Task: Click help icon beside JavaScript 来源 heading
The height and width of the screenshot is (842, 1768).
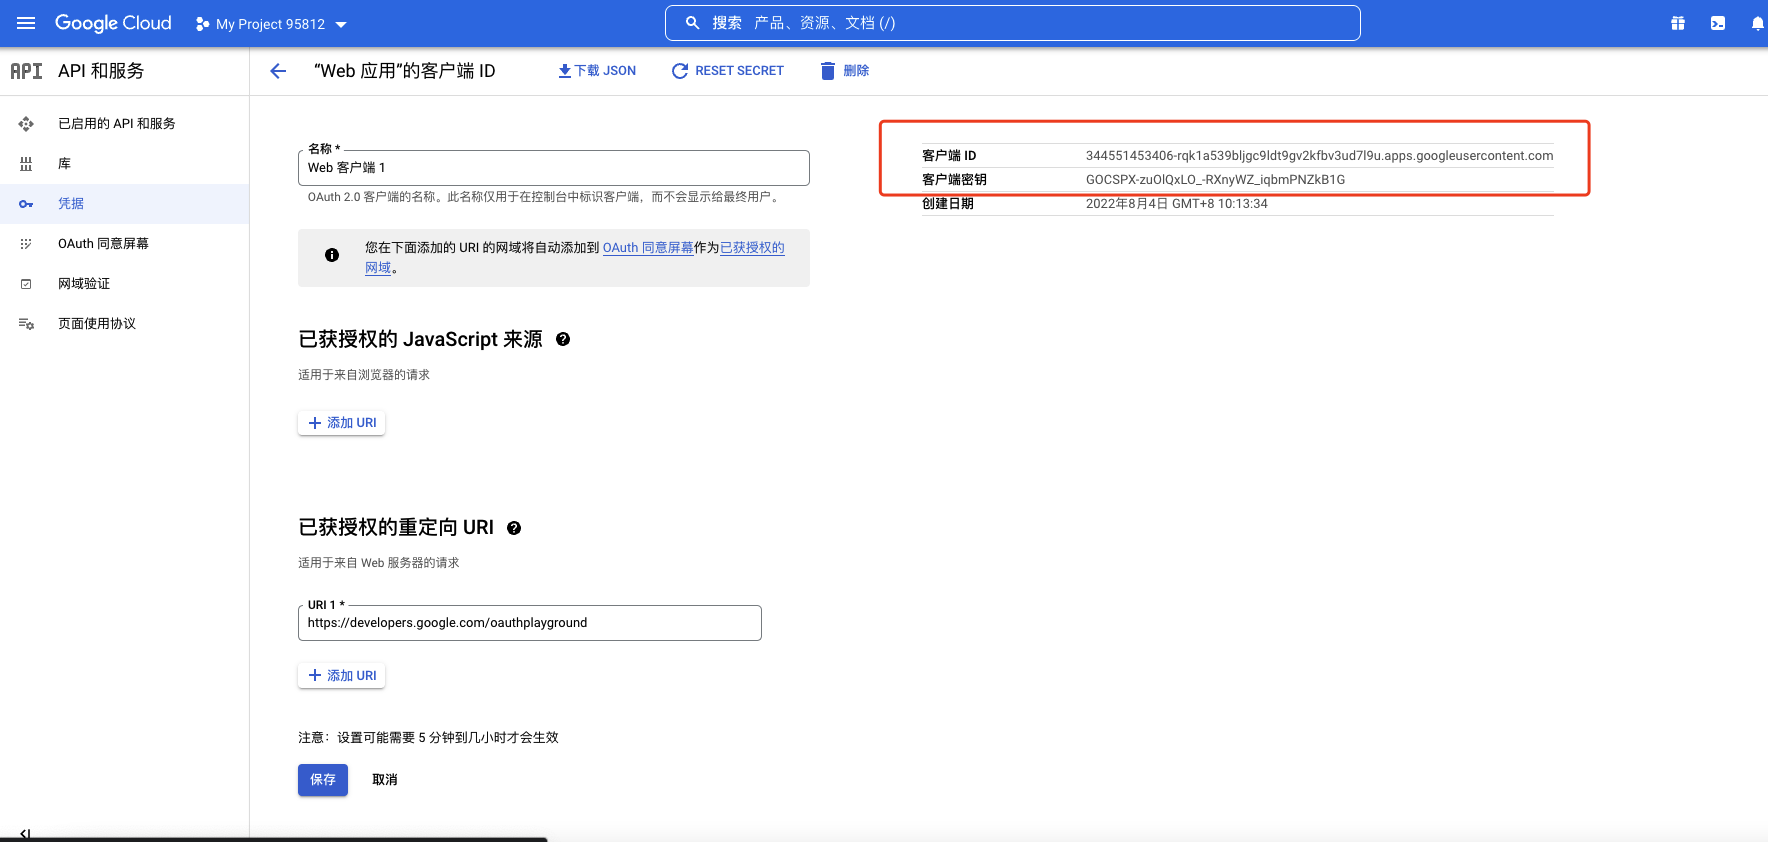Action: click(x=563, y=339)
